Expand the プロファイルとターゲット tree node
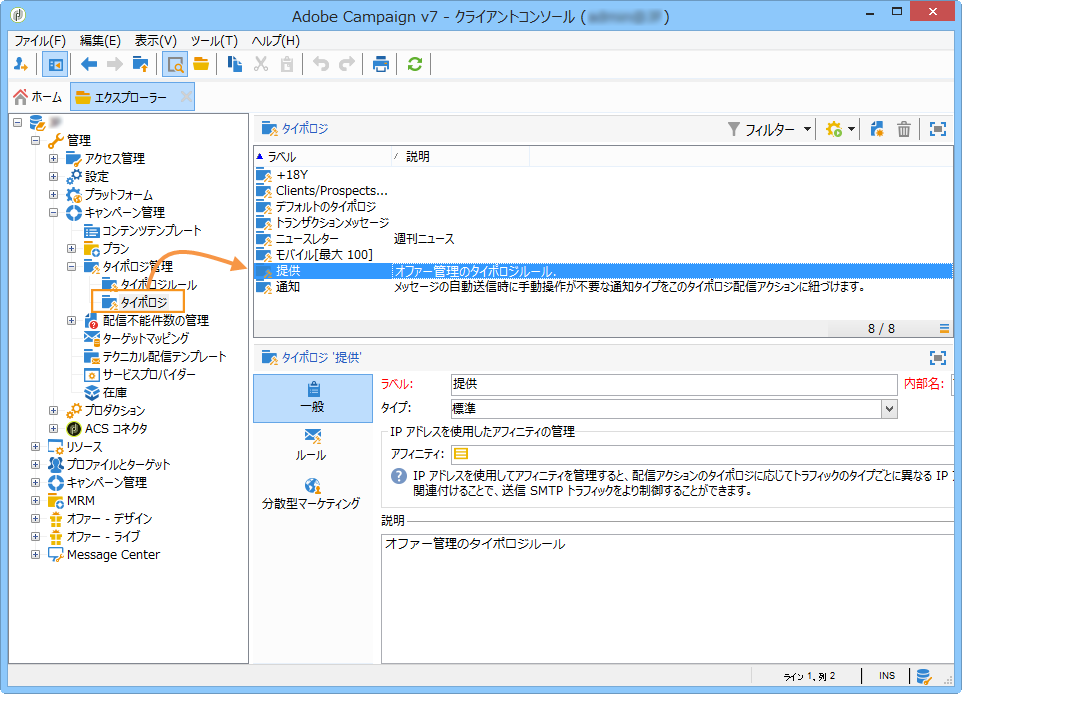The width and height of the screenshot is (1069, 709). (x=35, y=464)
